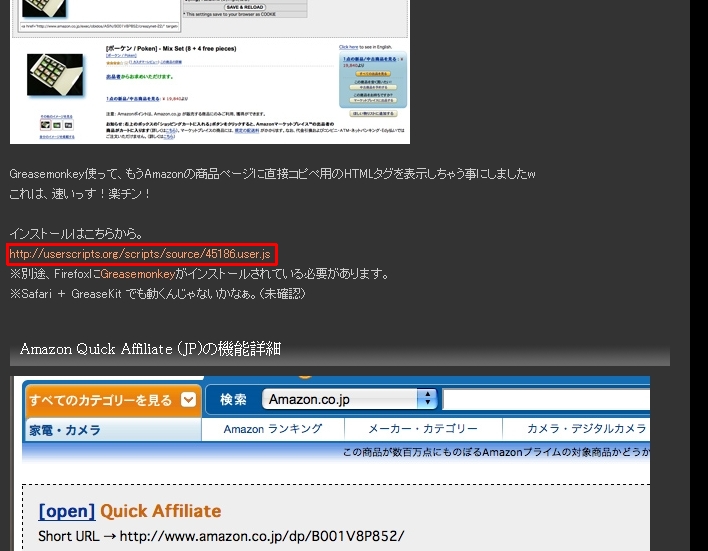The height and width of the screenshot is (551, 708).
Task: Click the blue stepper arrows on the search selector
Action: [x=427, y=399]
